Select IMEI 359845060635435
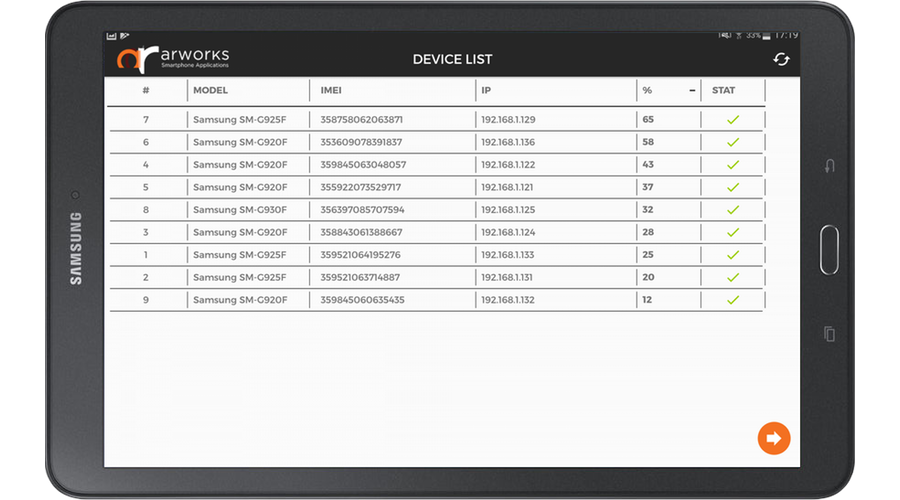The image size is (900, 500). [x=362, y=300]
